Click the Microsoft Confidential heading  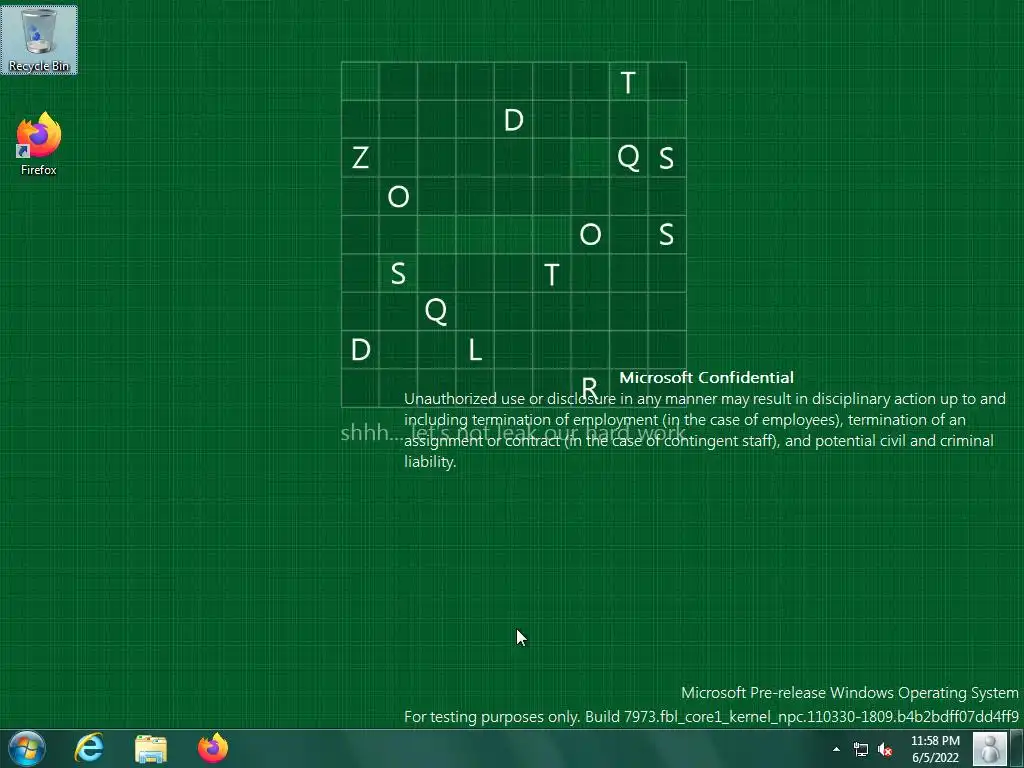(707, 377)
